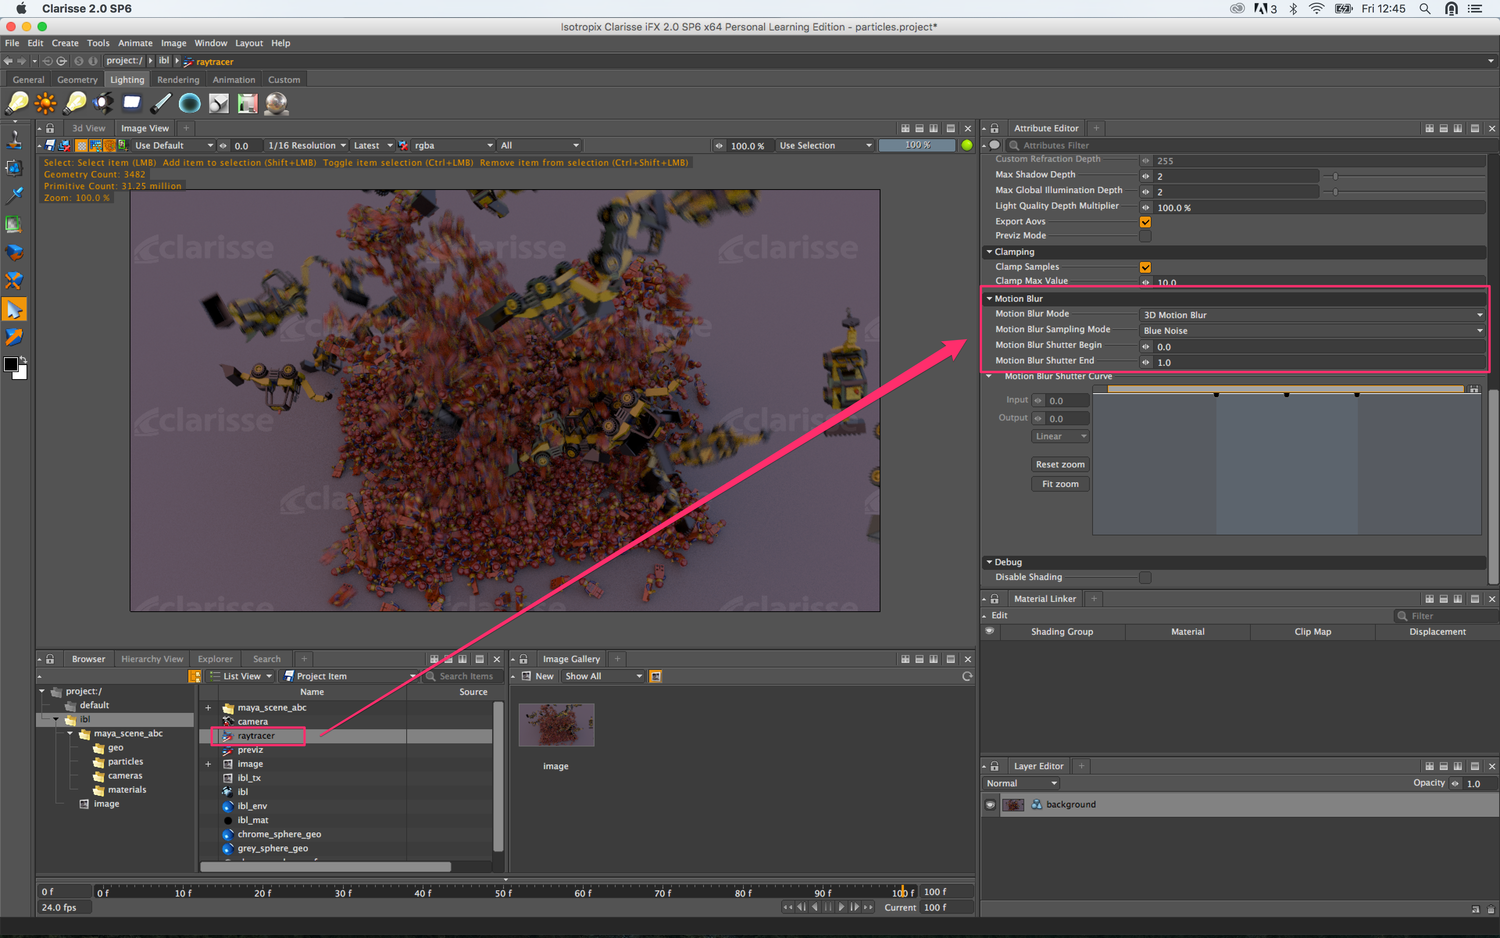1500x938 pixels.
Task: Click the chrome ball IBL icon
Action: tap(277, 103)
